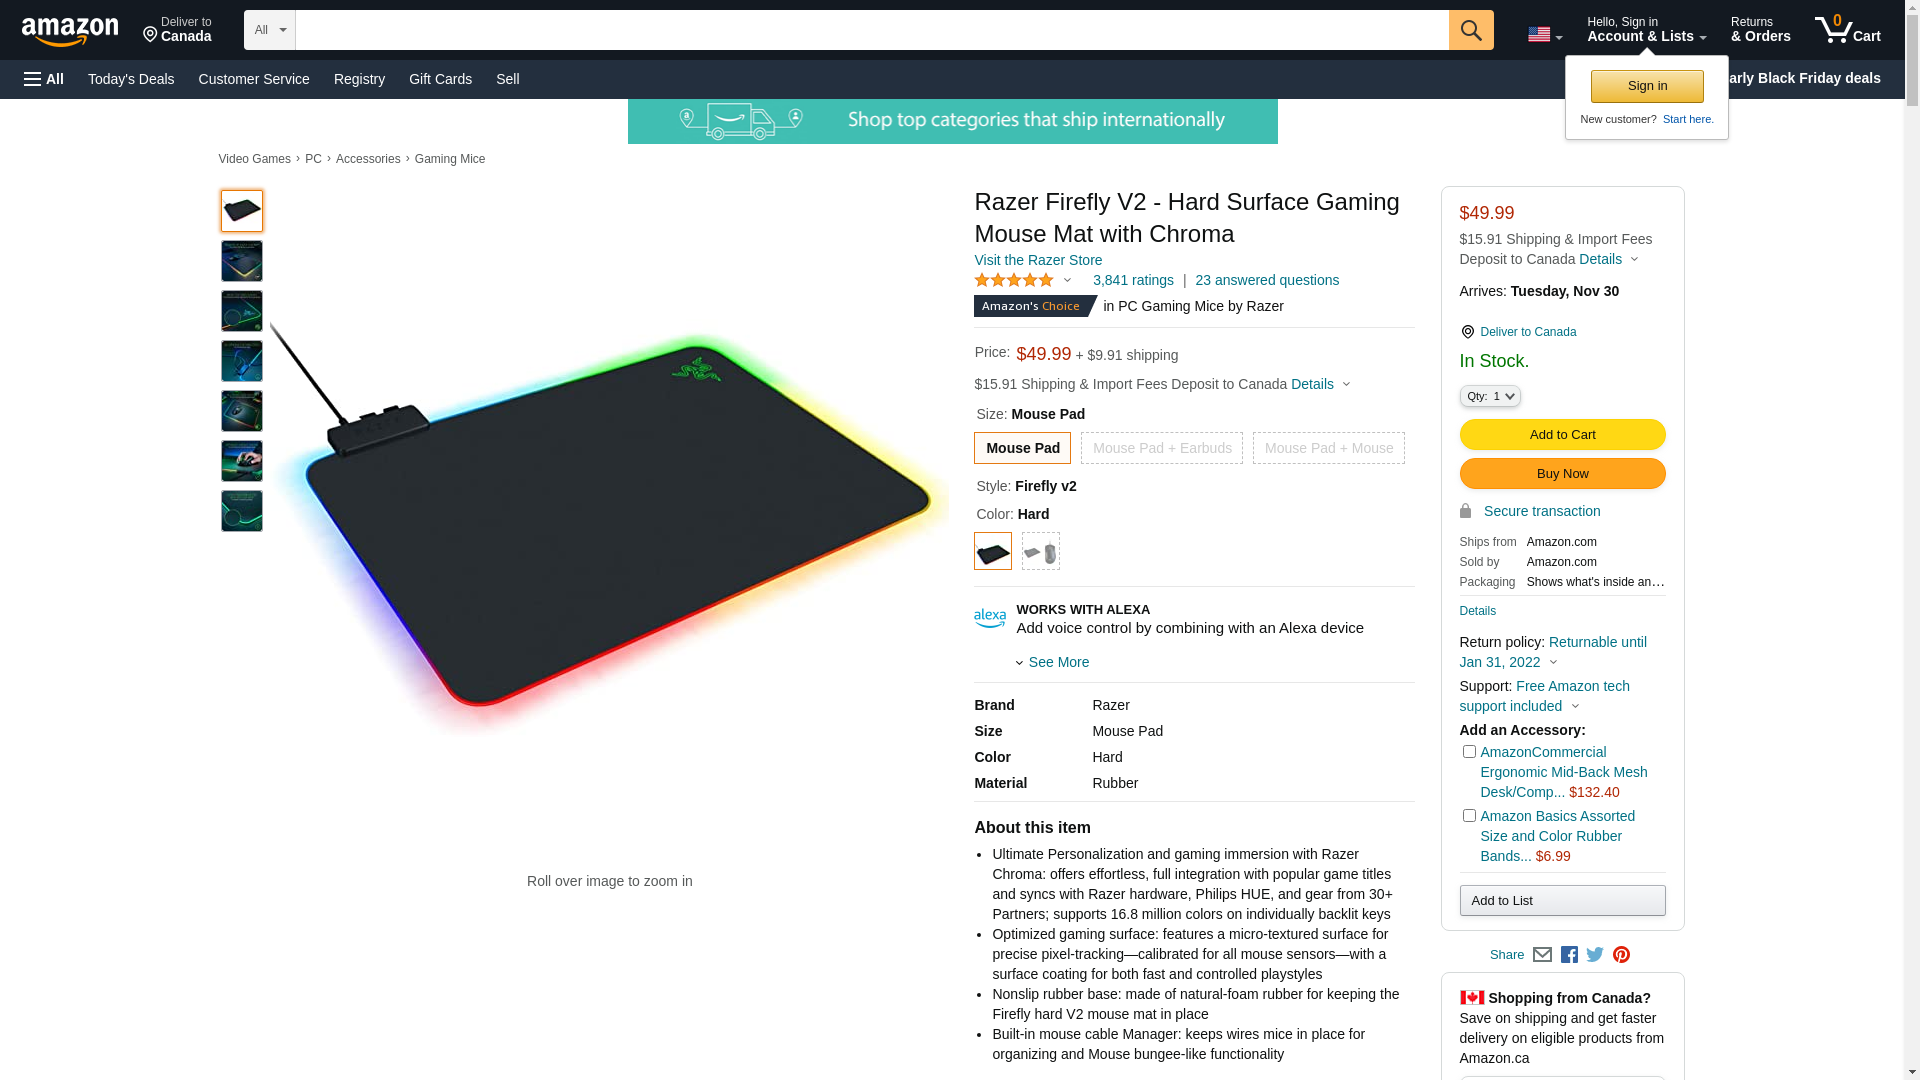Open the Qty quantity dropdown
This screenshot has height=1080, width=1920.
[x=1490, y=396]
